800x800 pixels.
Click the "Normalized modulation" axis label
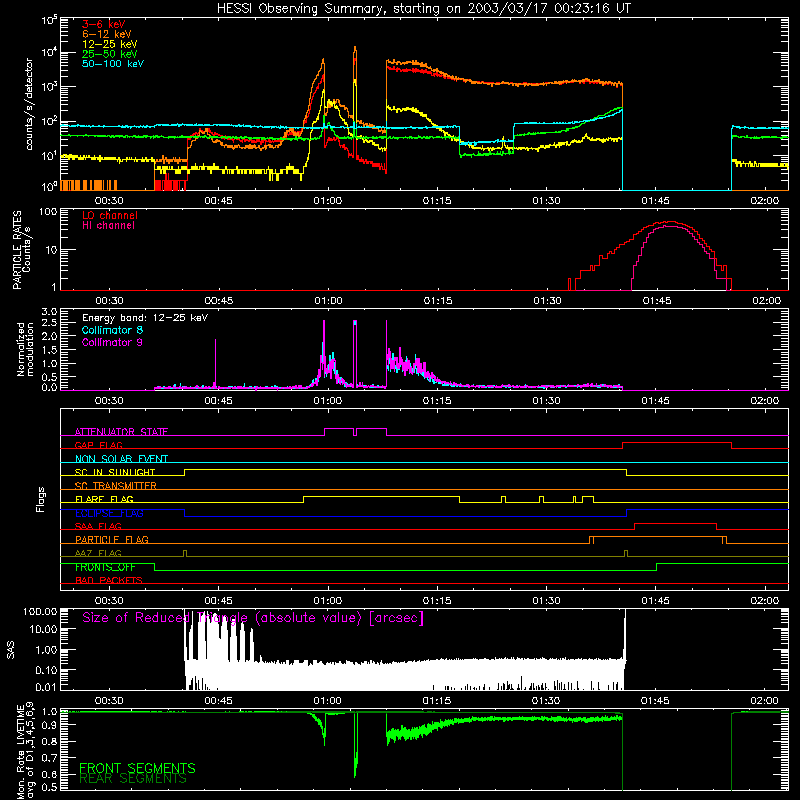coord(25,349)
